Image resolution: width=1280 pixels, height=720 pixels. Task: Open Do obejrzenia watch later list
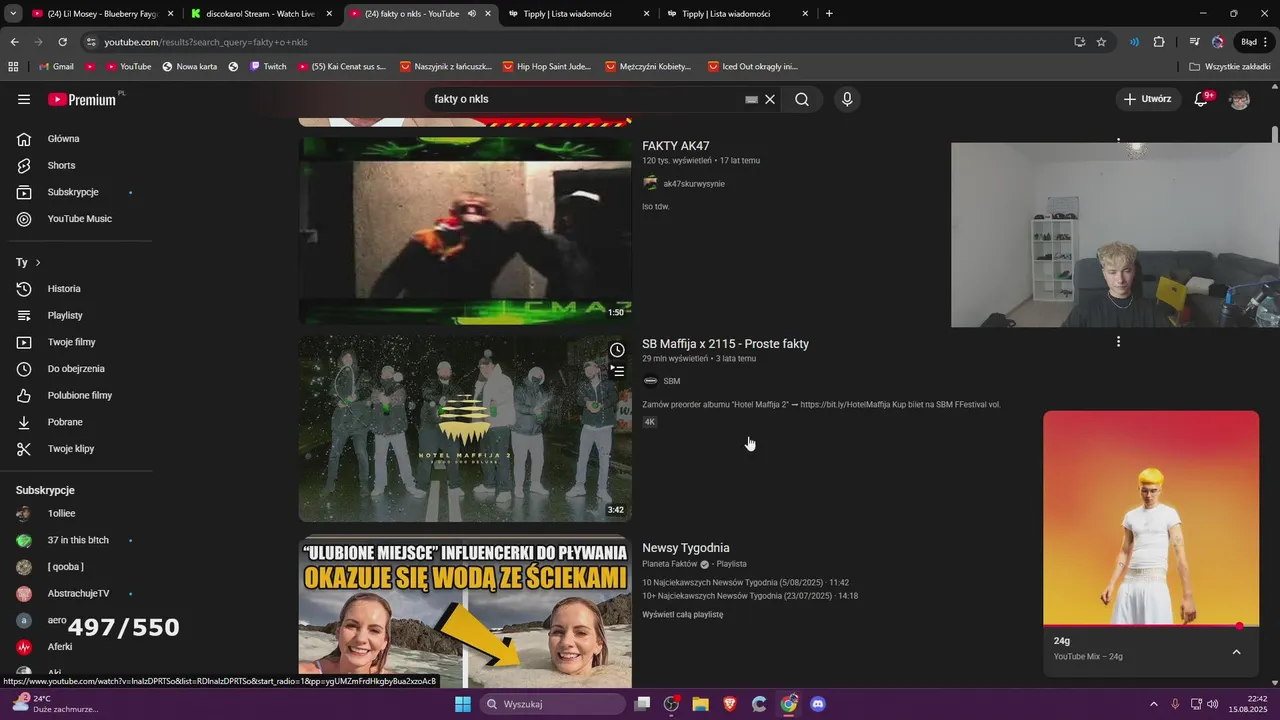(x=76, y=369)
